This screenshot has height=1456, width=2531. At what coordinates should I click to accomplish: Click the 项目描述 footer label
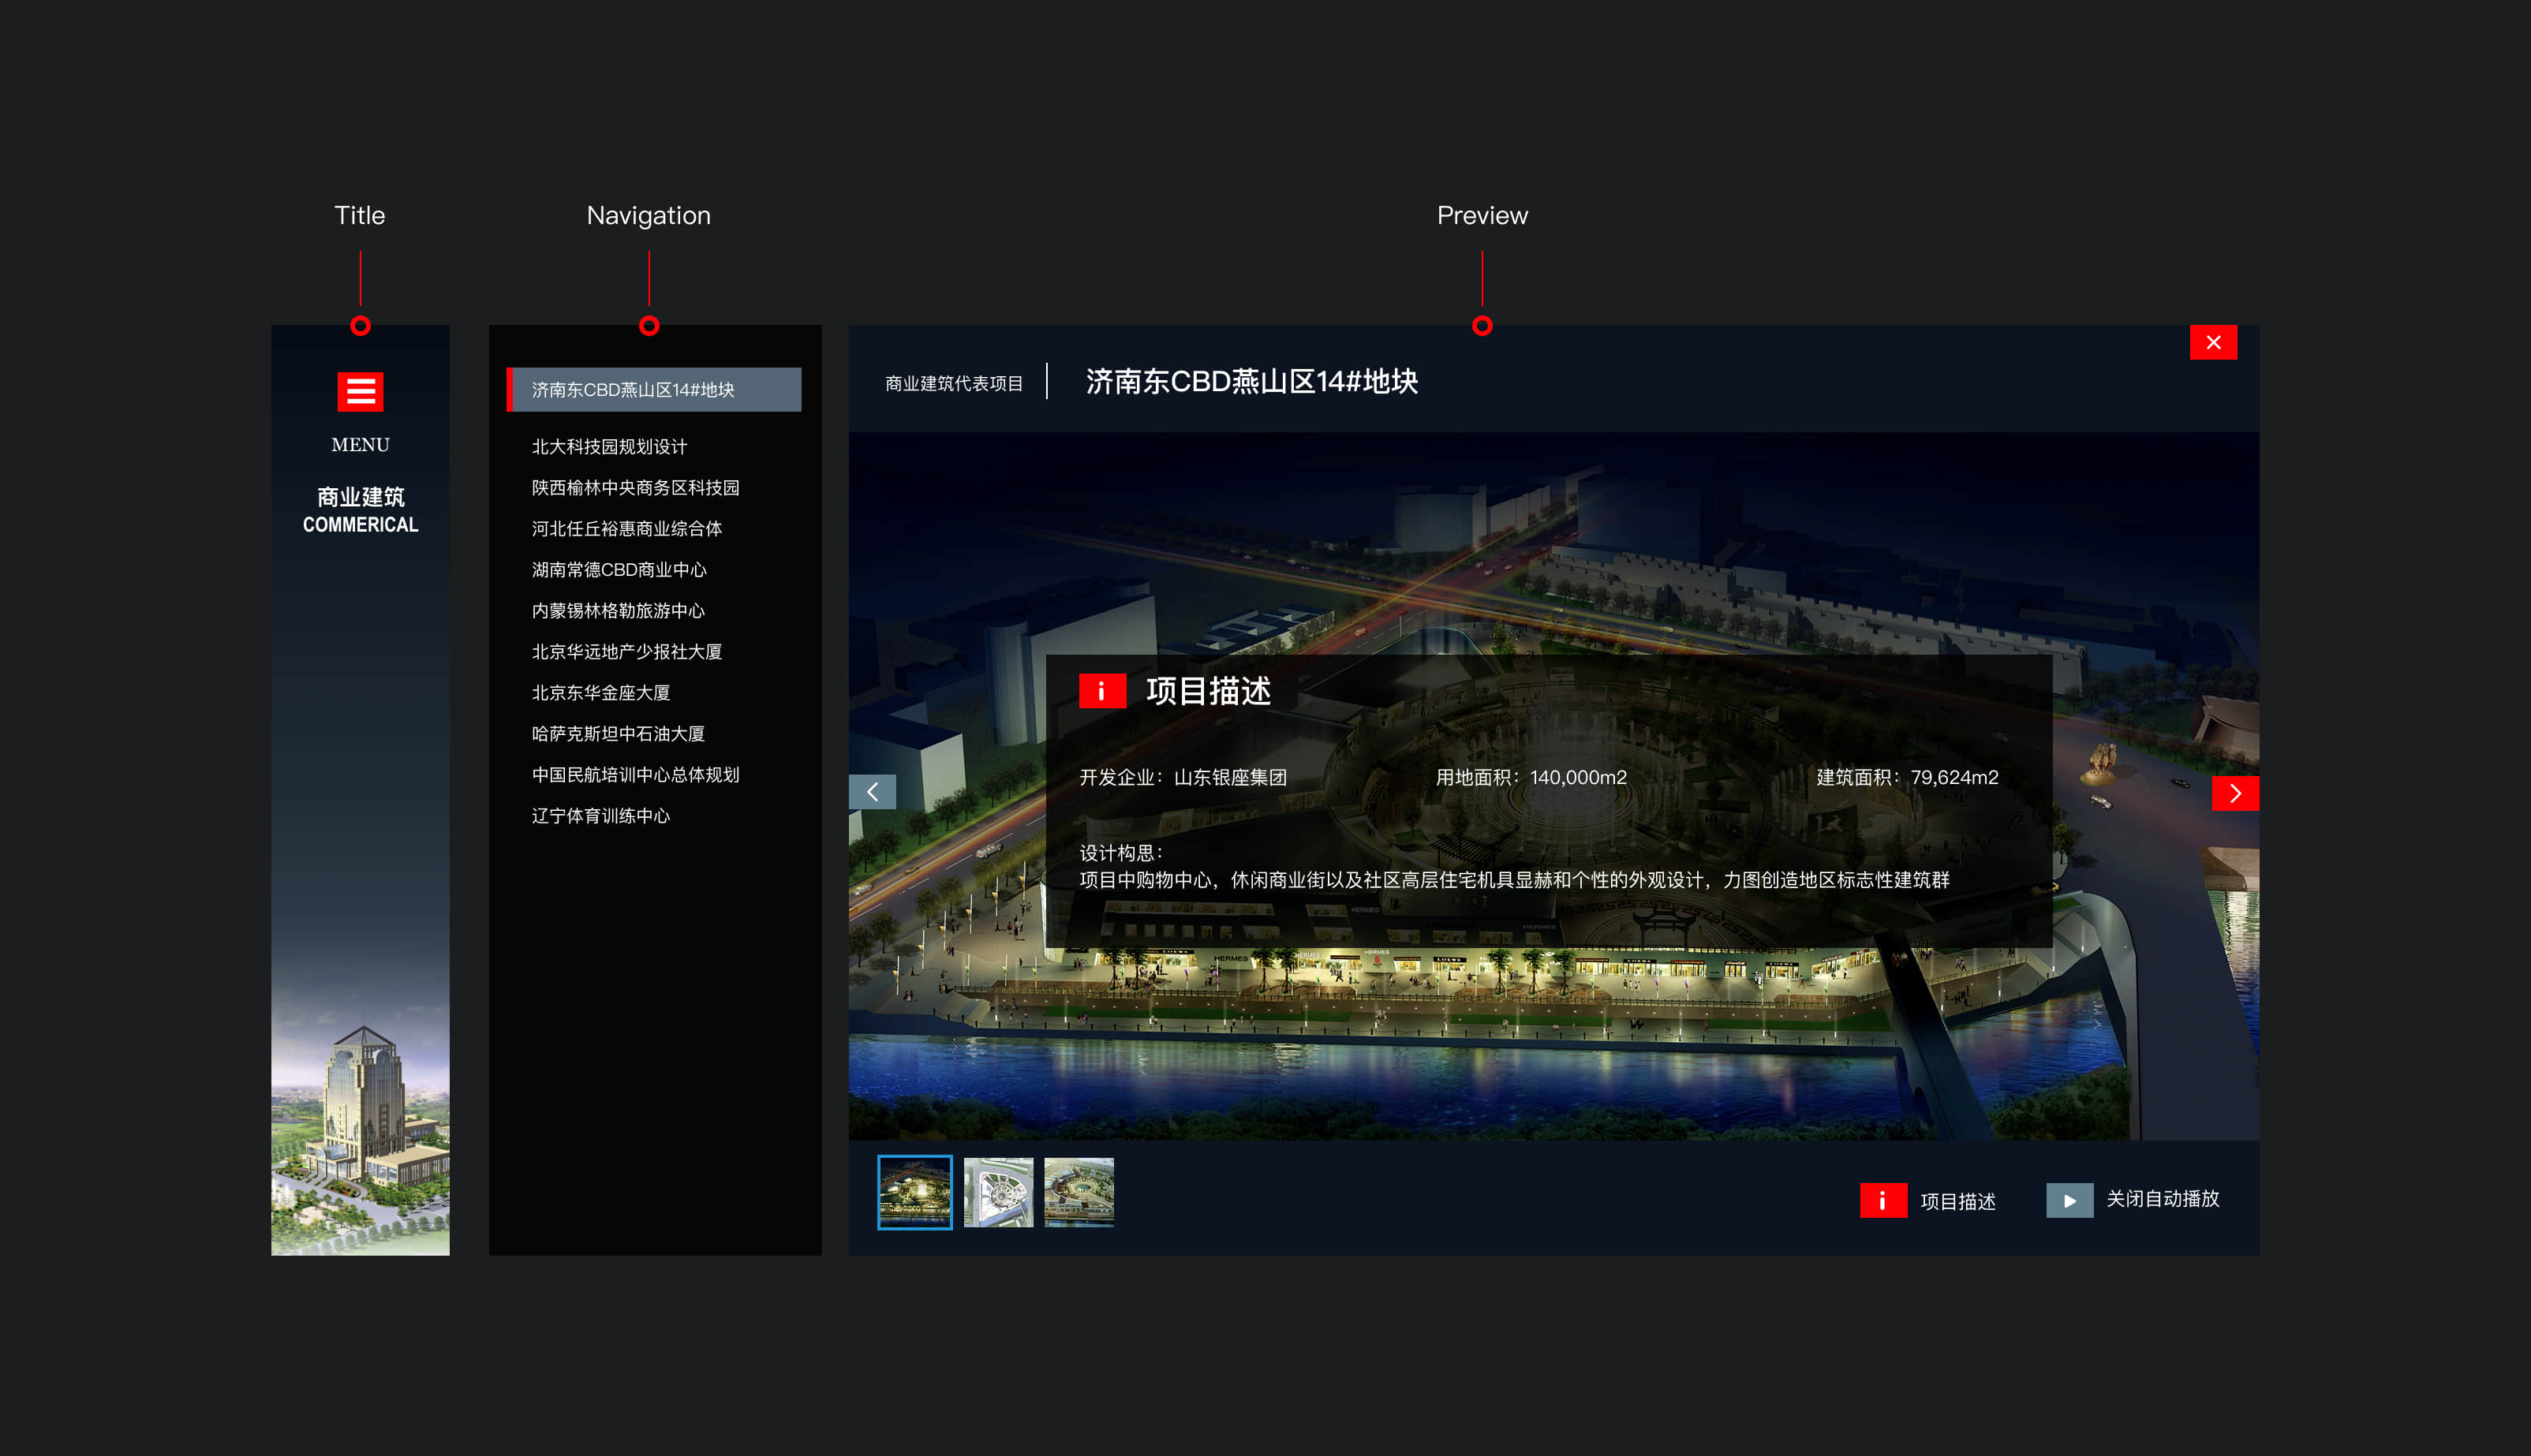click(x=1957, y=1201)
